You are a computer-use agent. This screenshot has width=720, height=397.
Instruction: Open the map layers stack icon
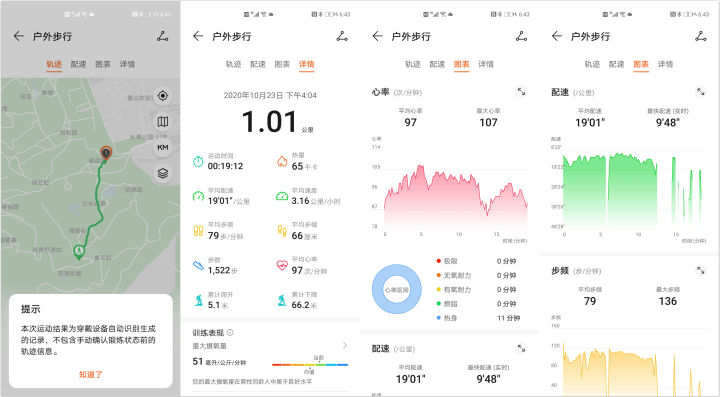163,173
